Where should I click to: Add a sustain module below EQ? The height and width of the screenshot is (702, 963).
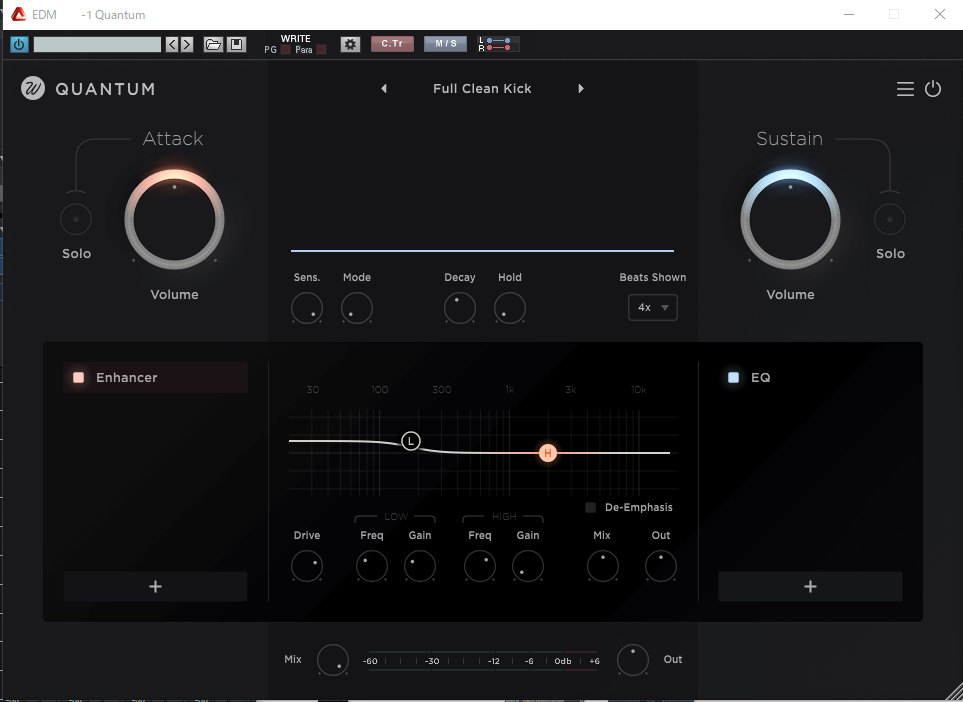coord(811,587)
